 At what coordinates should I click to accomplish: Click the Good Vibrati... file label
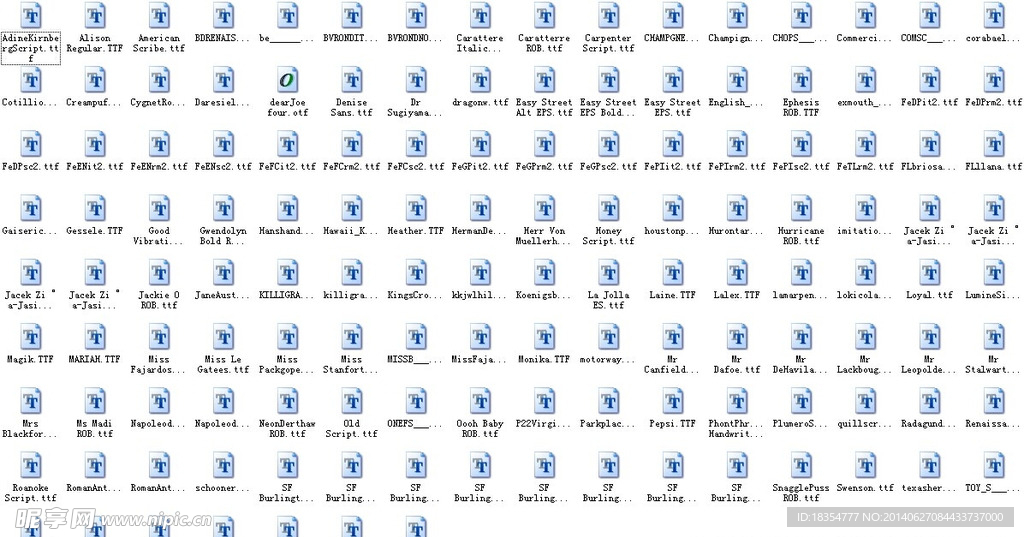tap(159, 236)
